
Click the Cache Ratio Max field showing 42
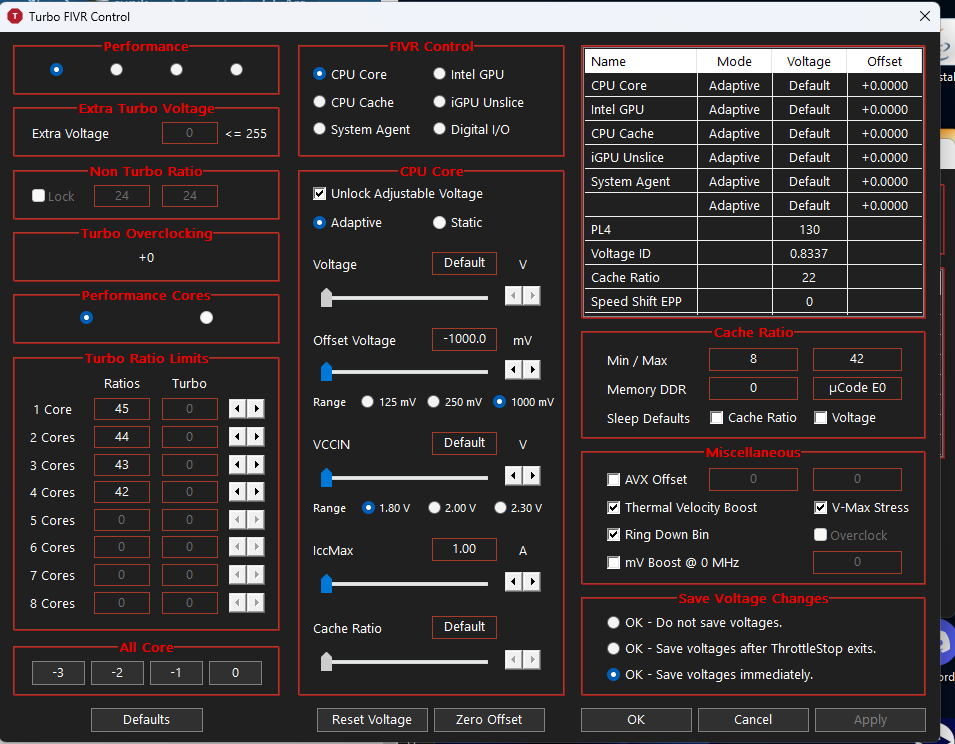coord(857,359)
